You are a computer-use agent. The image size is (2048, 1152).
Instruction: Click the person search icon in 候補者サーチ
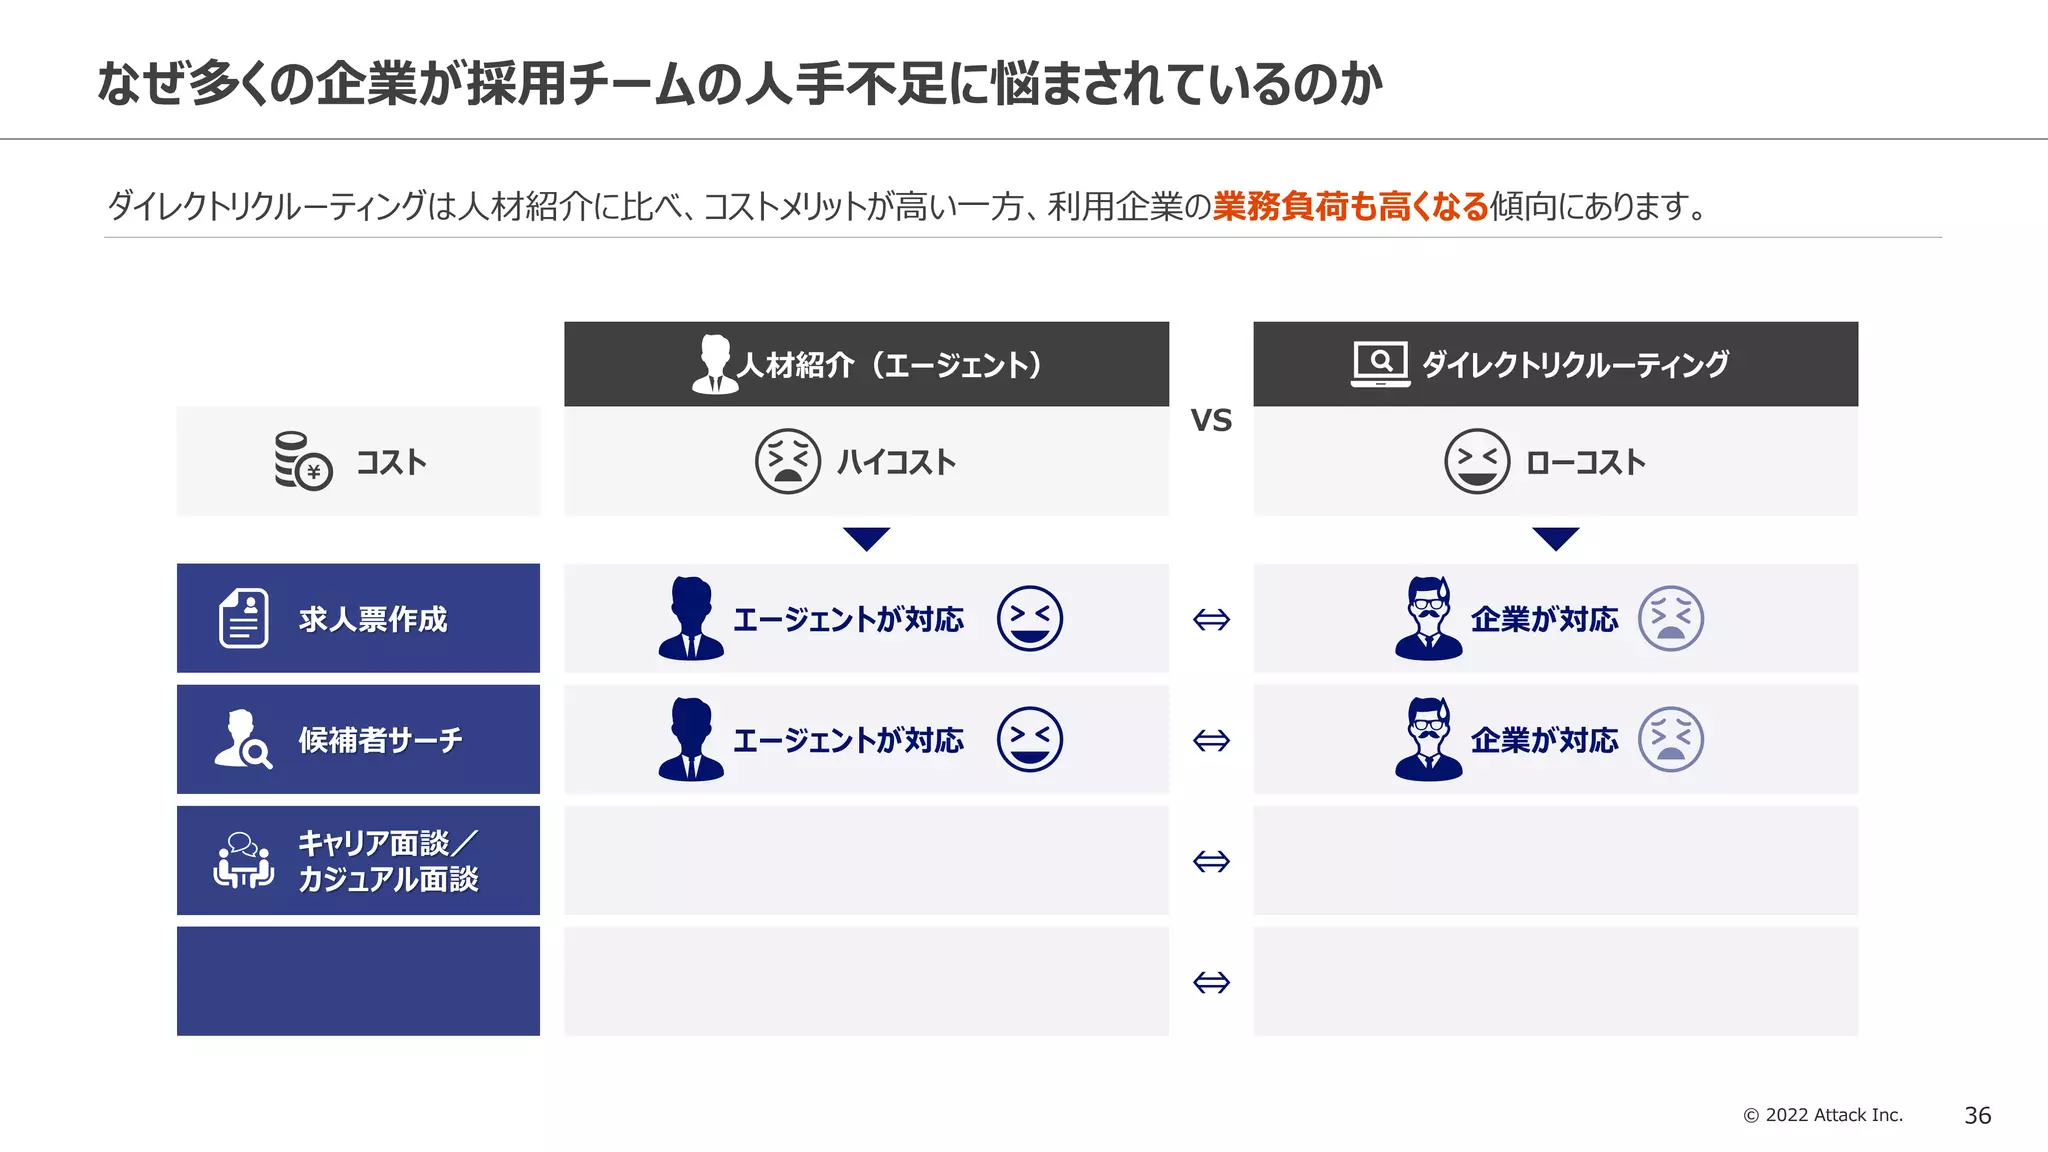pos(243,739)
